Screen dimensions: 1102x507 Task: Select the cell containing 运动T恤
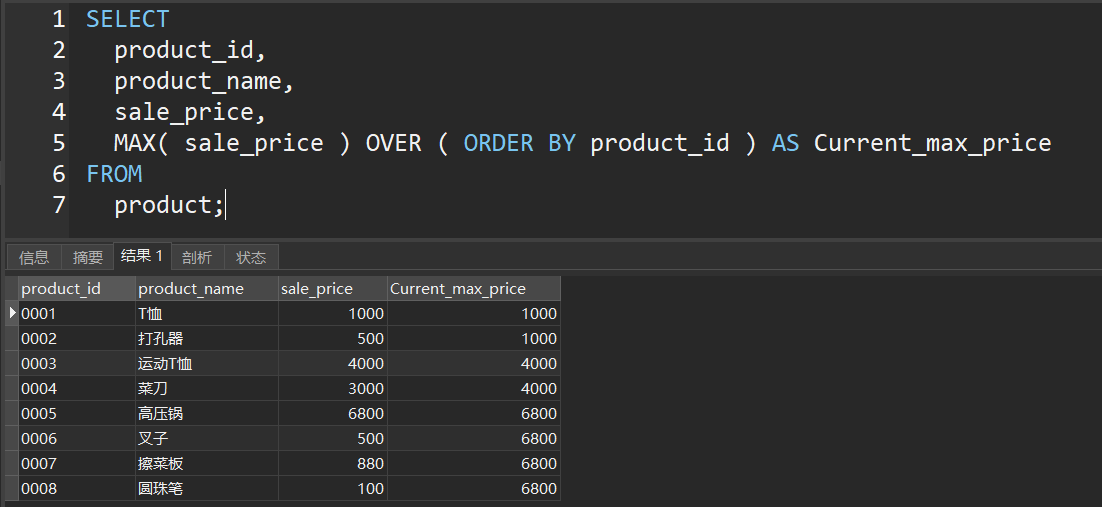[x=165, y=364]
